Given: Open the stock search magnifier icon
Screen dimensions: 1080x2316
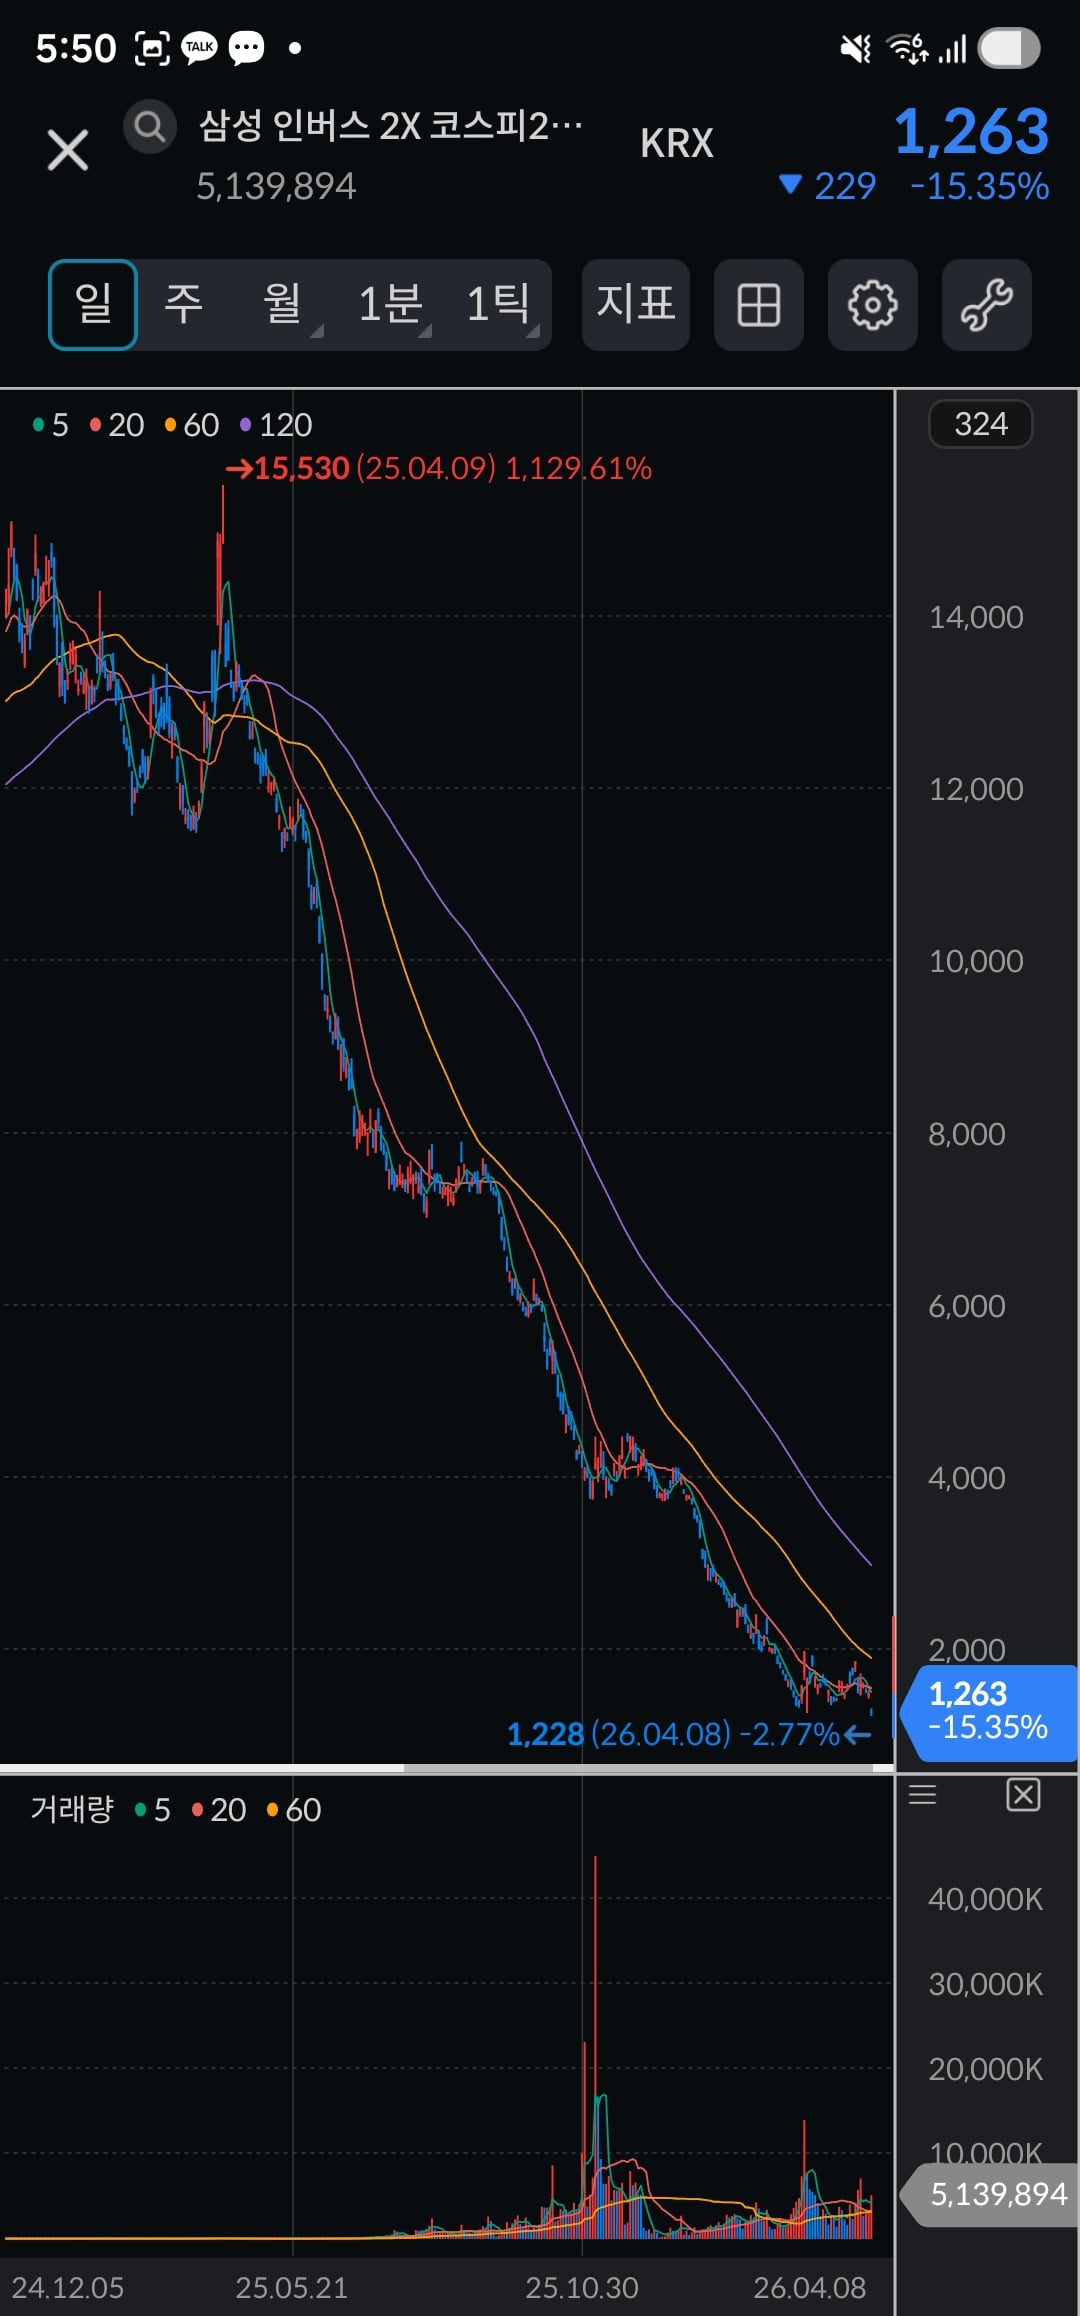Looking at the screenshot, I should pyautogui.click(x=150, y=127).
